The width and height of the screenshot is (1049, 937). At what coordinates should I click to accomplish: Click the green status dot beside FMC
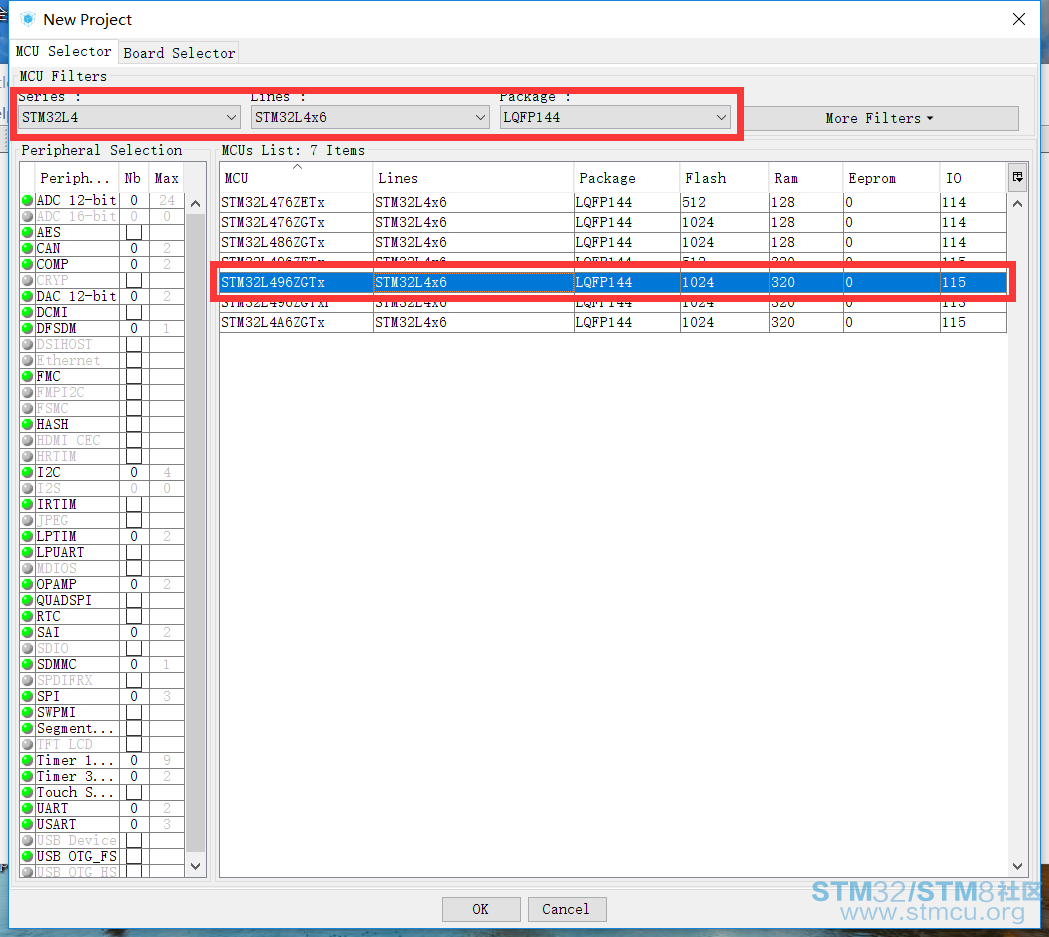(x=27, y=376)
